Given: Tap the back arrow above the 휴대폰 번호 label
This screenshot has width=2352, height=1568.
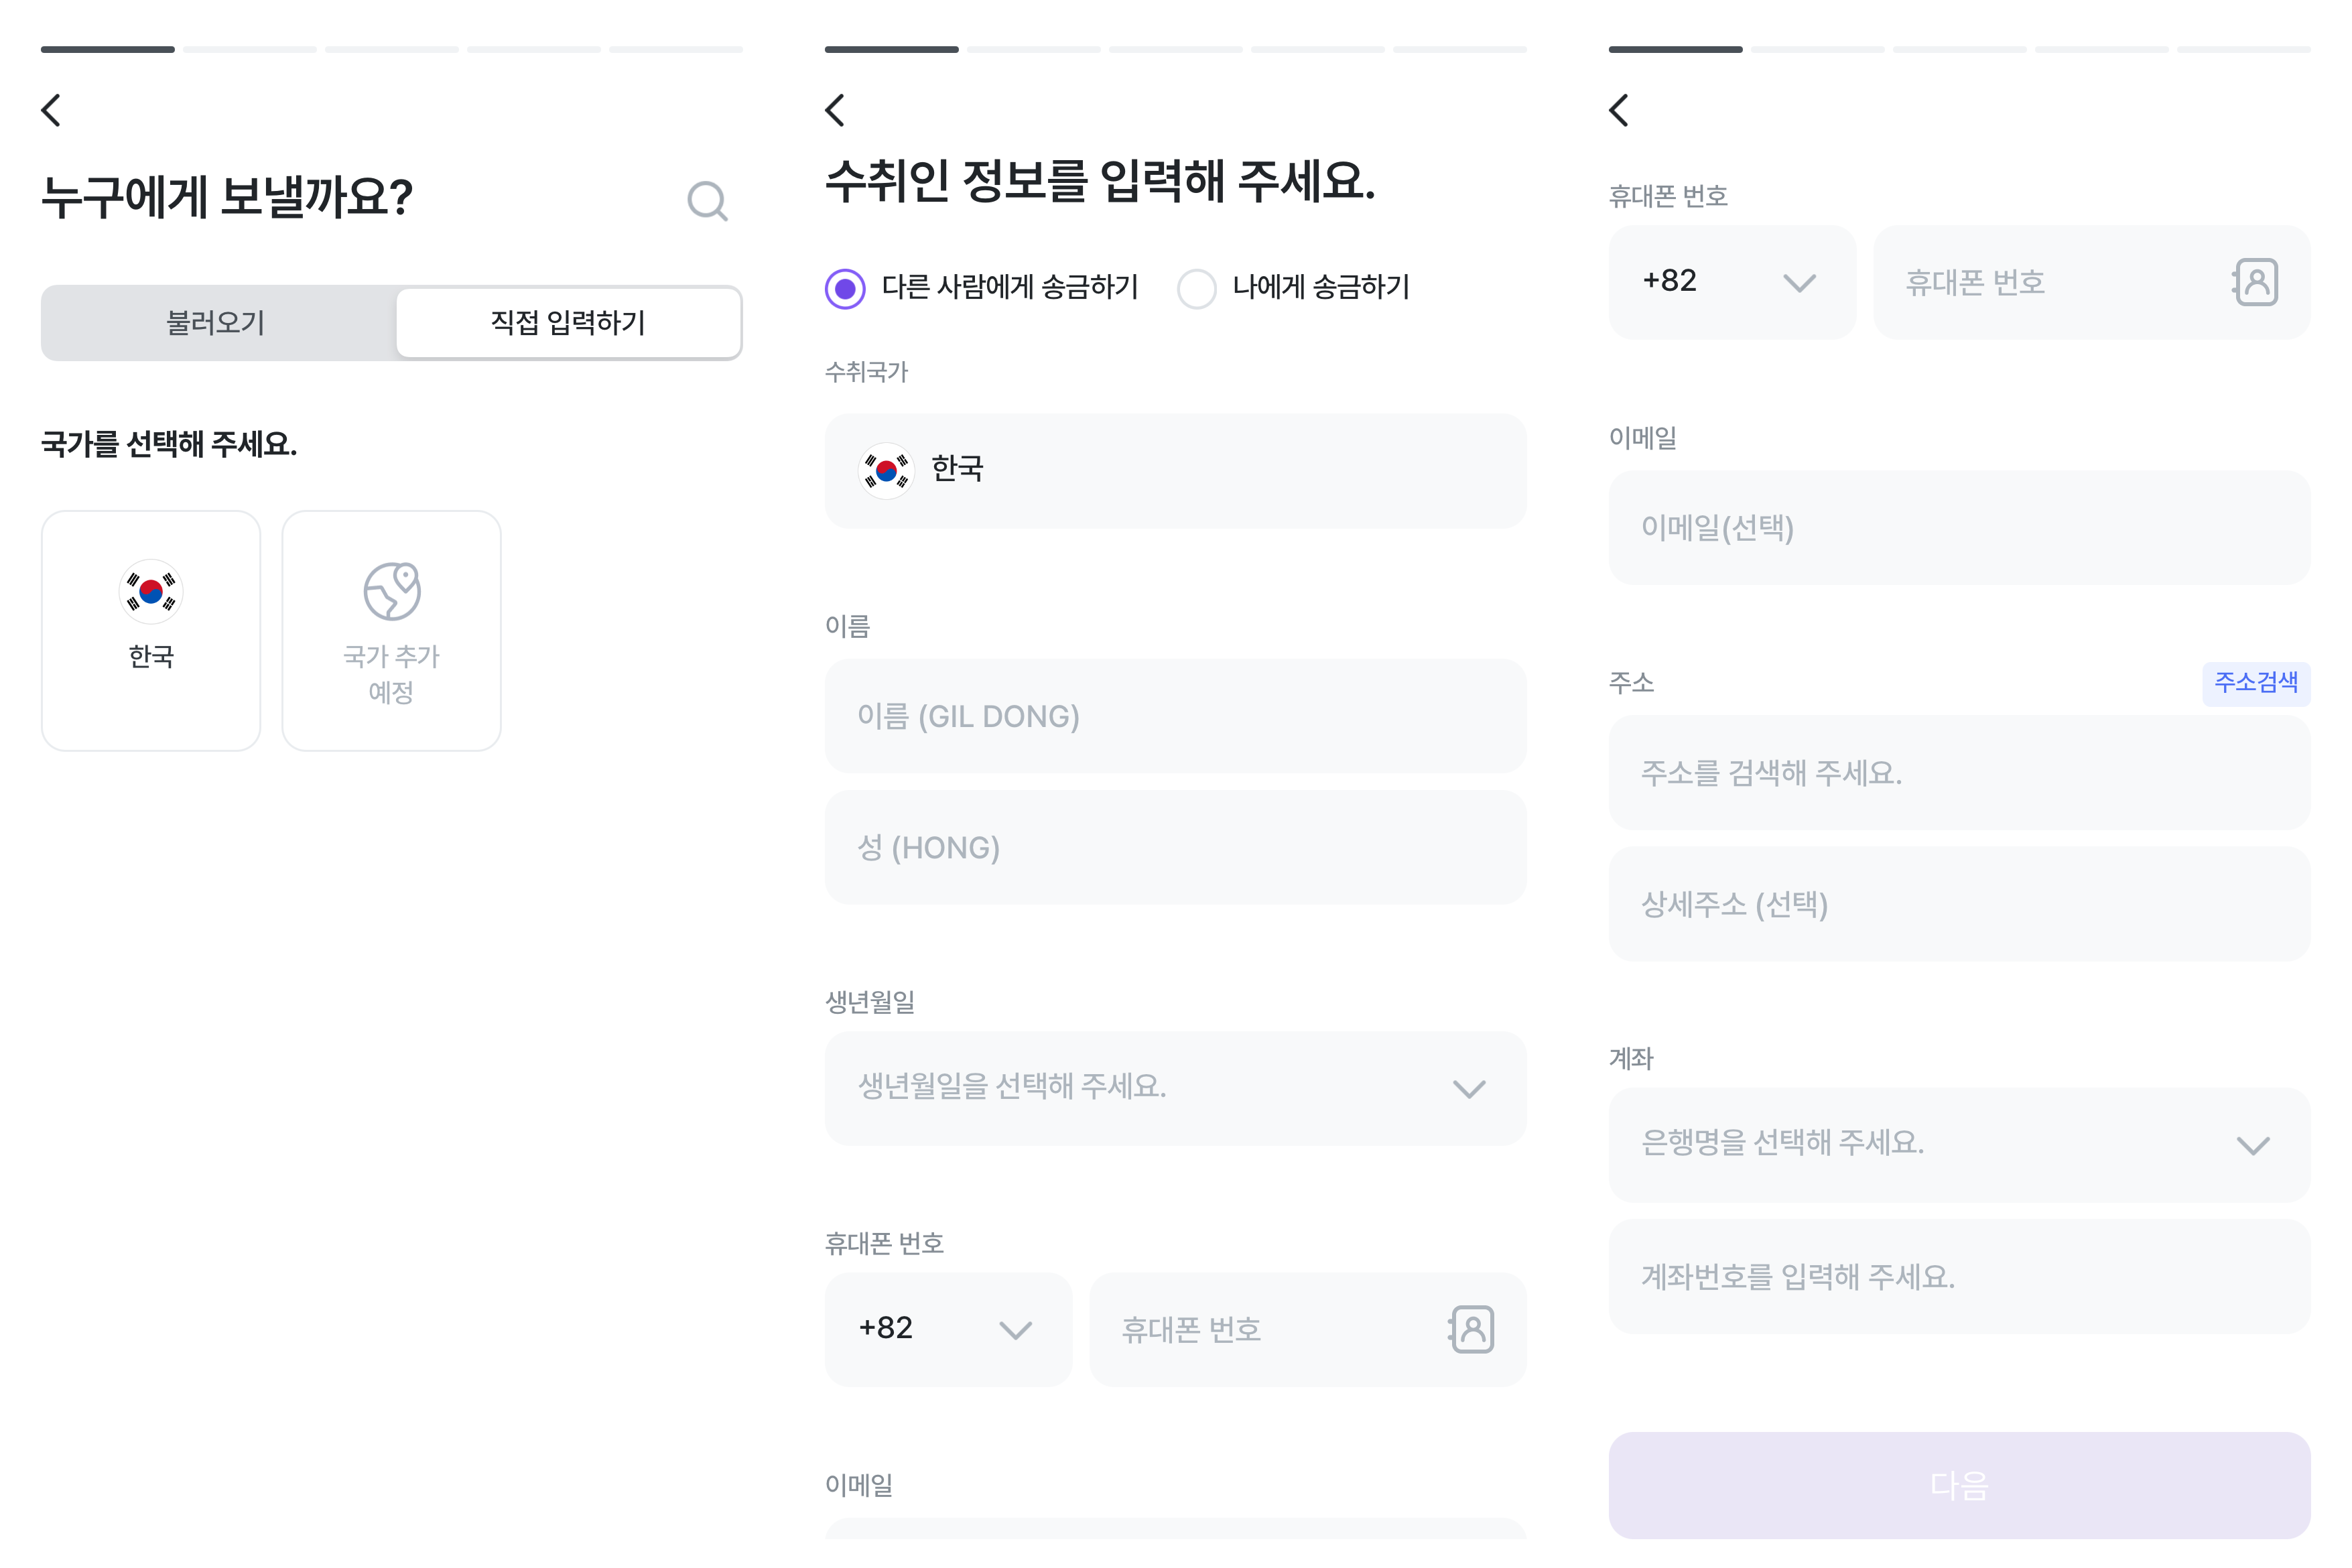Looking at the screenshot, I should point(1619,110).
